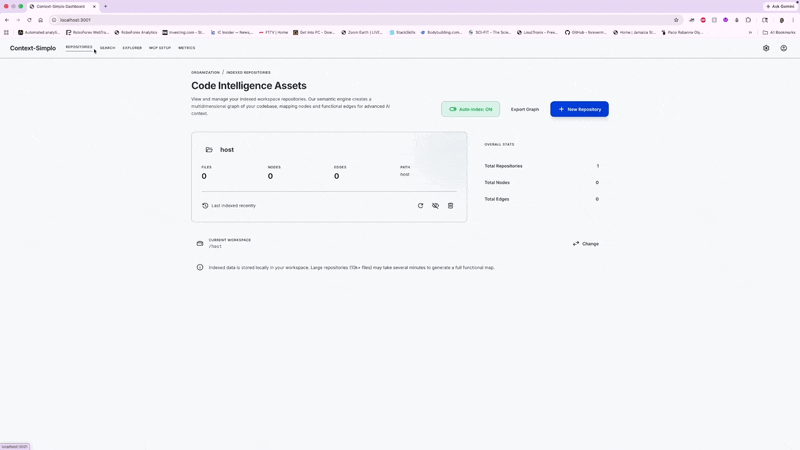The width and height of the screenshot is (800, 450).
Task: Select the Context-Simplo Dashboard browser tab
Action: point(62,7)
